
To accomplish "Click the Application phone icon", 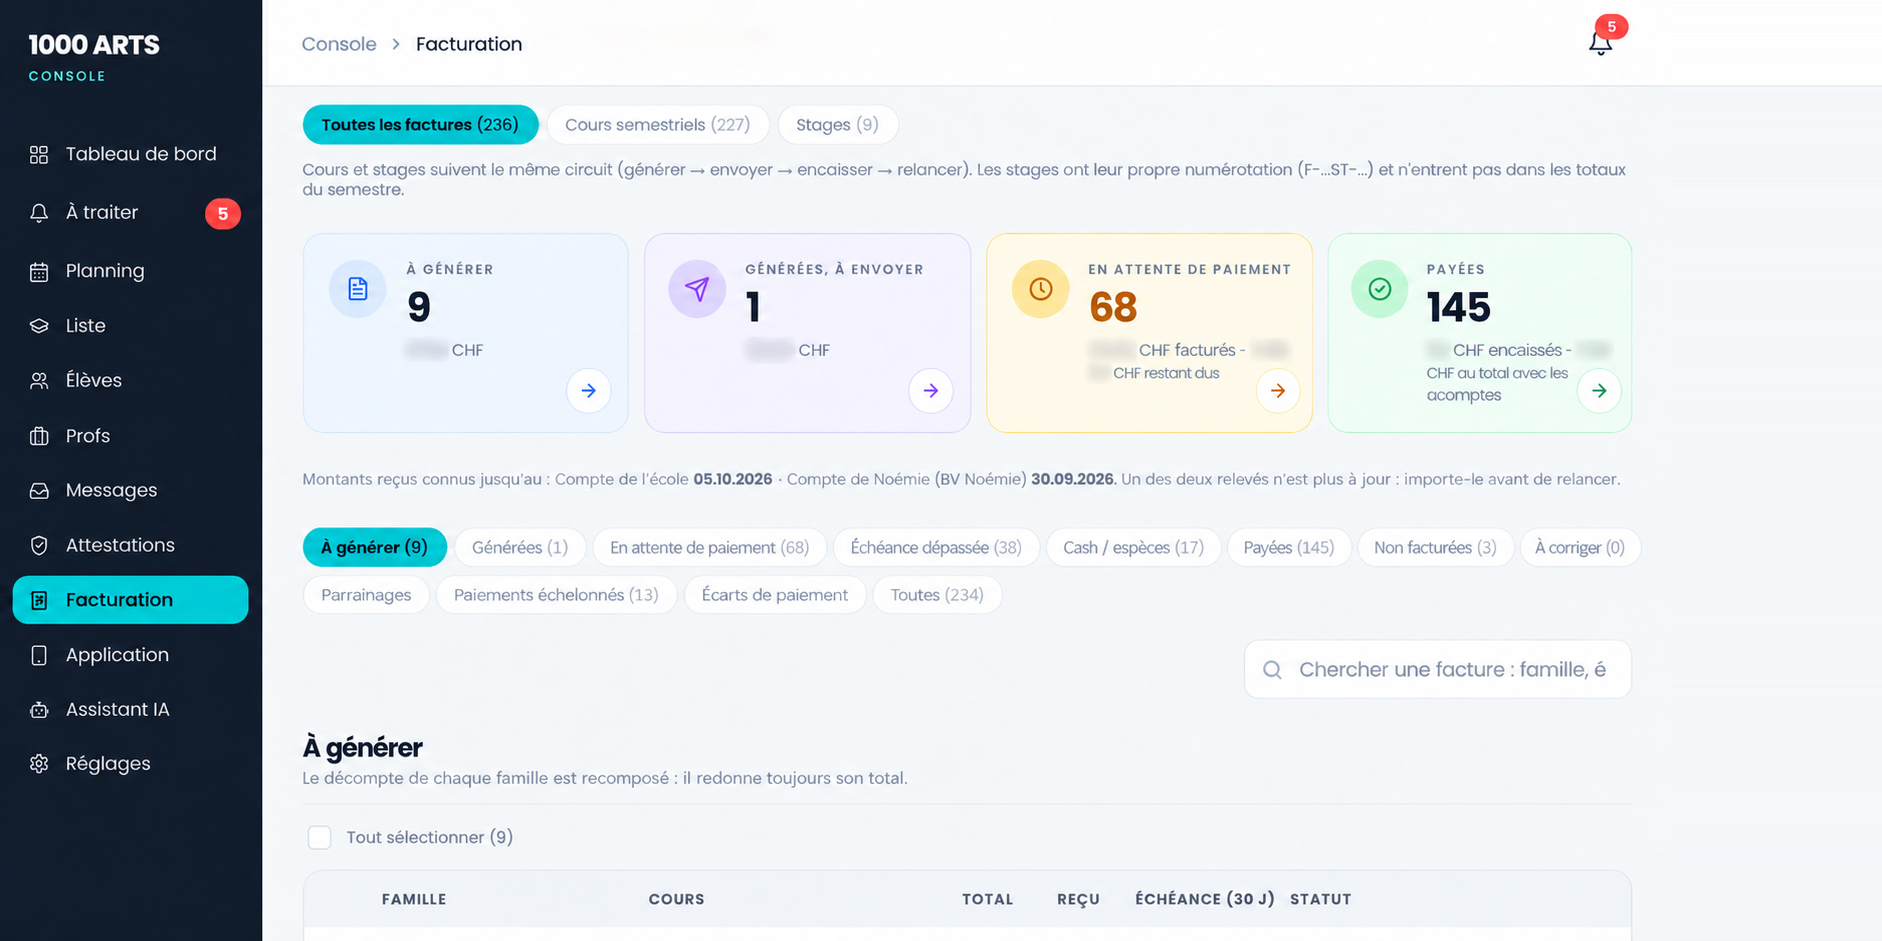I will [39, 655].
